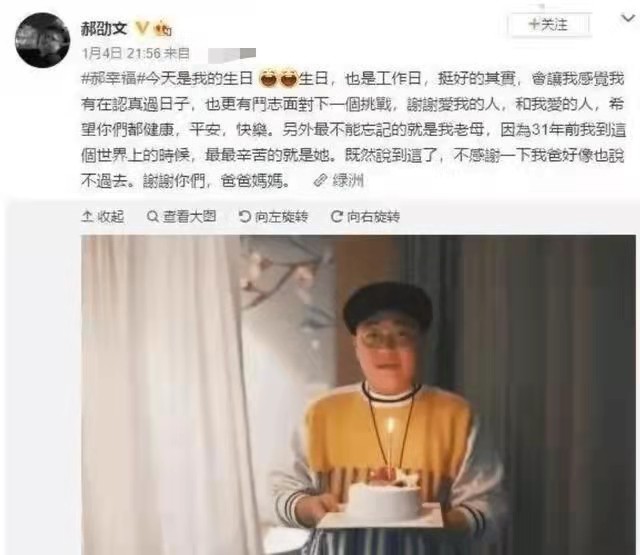
Task: View large image via 查看大图
Action: point(182,216)
